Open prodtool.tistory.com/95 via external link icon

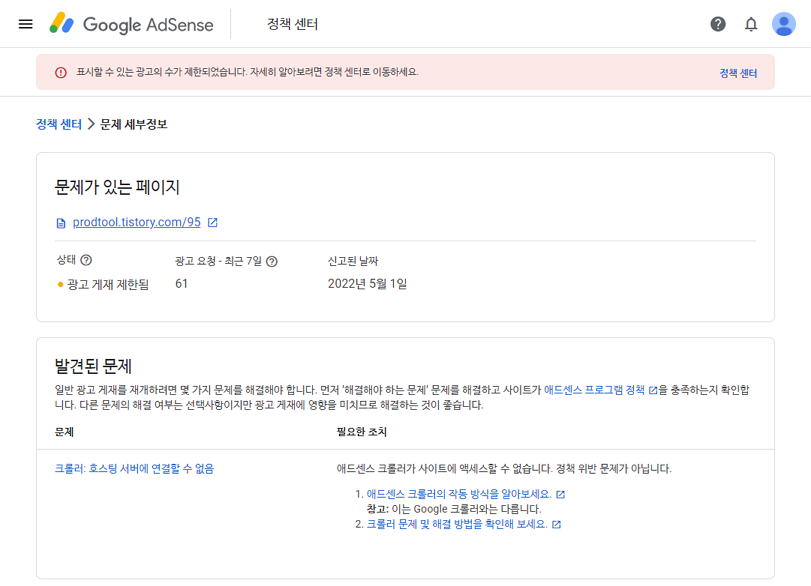(211, 222)
